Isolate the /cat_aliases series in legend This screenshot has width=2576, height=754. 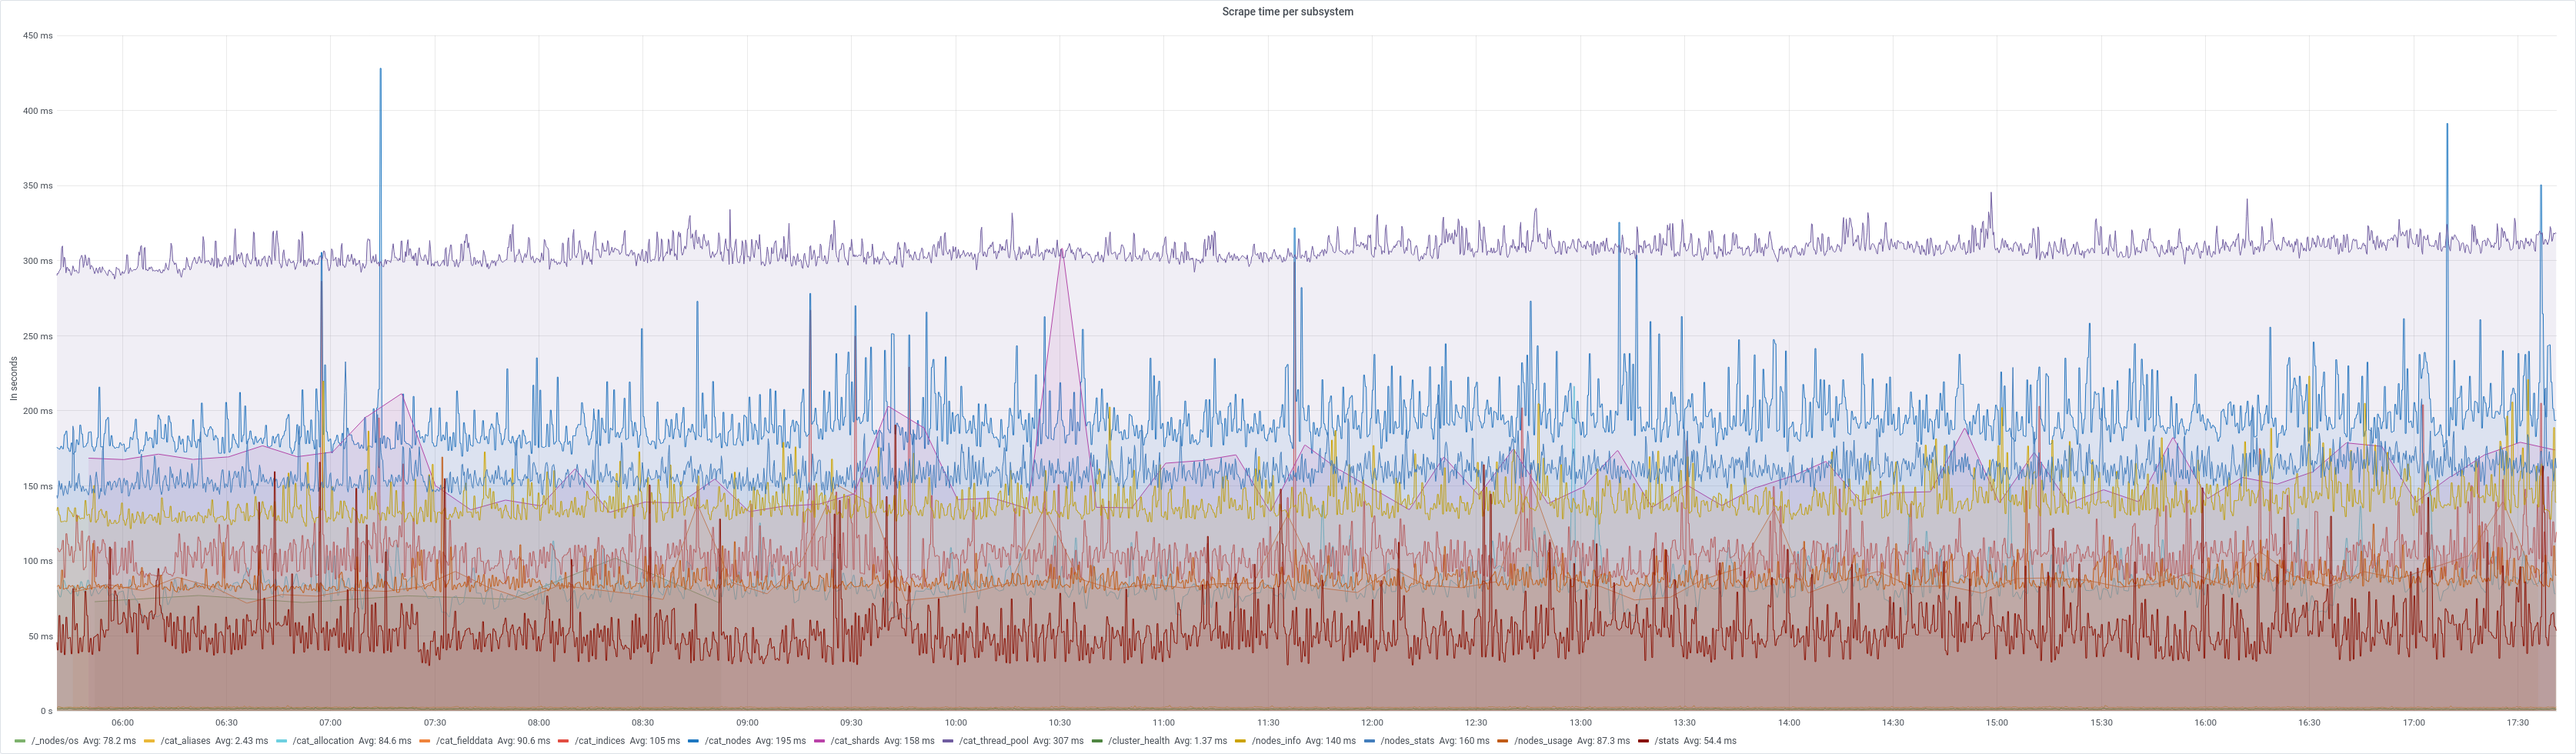click(x=185, y=741)
